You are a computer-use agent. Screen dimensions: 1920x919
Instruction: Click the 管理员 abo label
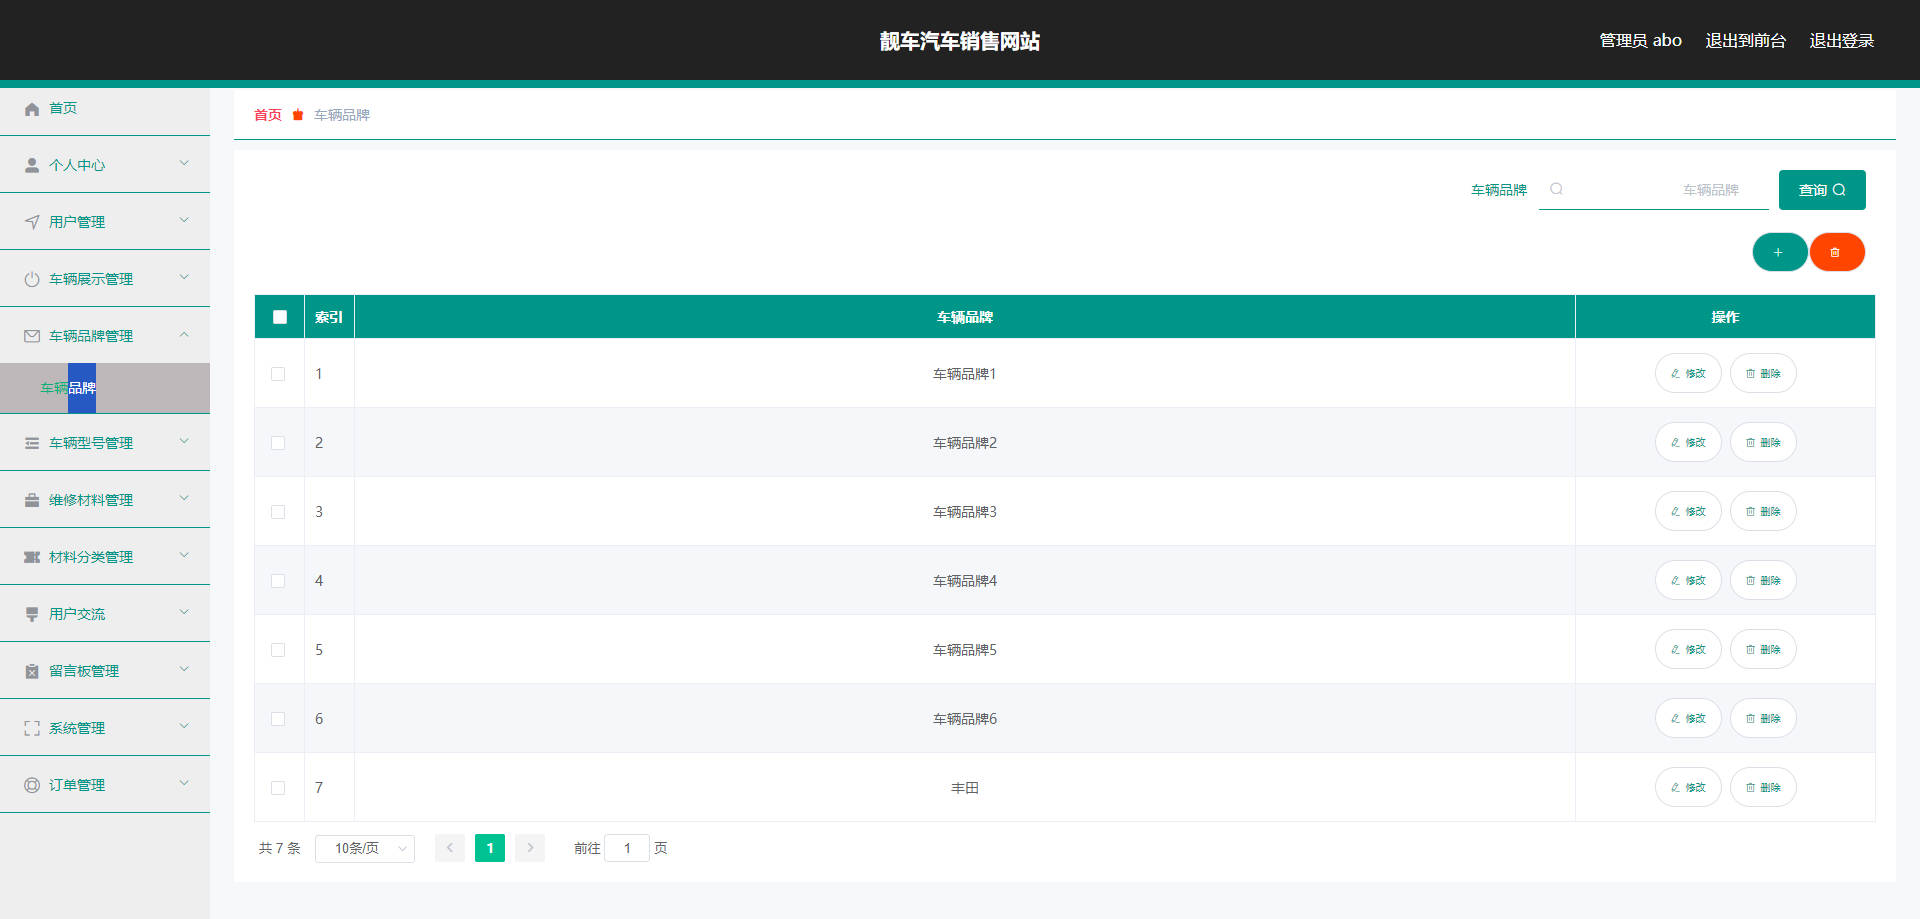[1640, 40]
